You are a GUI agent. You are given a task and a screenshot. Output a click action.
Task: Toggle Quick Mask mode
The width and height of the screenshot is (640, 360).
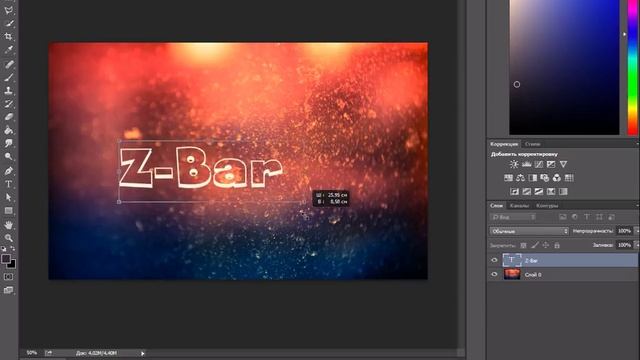point(8,277)
